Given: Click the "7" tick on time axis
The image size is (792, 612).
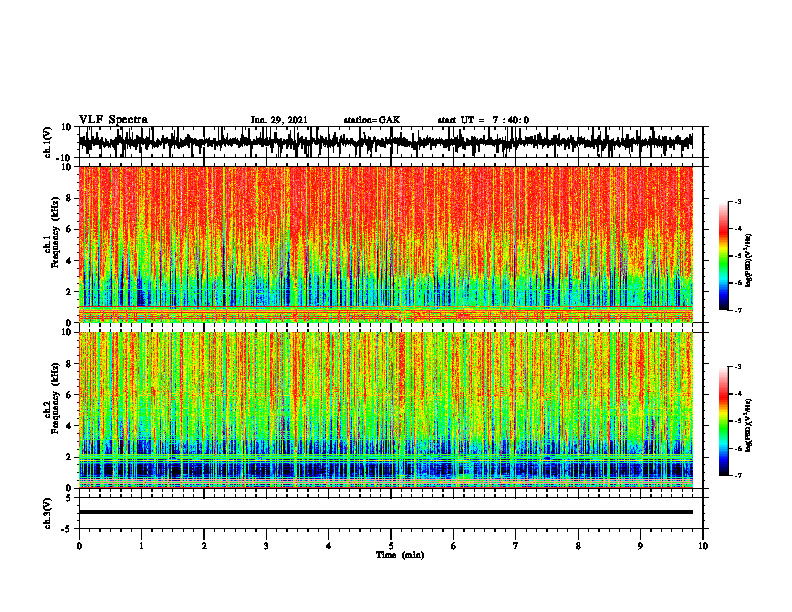Looking at the screenshot, I should click(x=516, y=546).
